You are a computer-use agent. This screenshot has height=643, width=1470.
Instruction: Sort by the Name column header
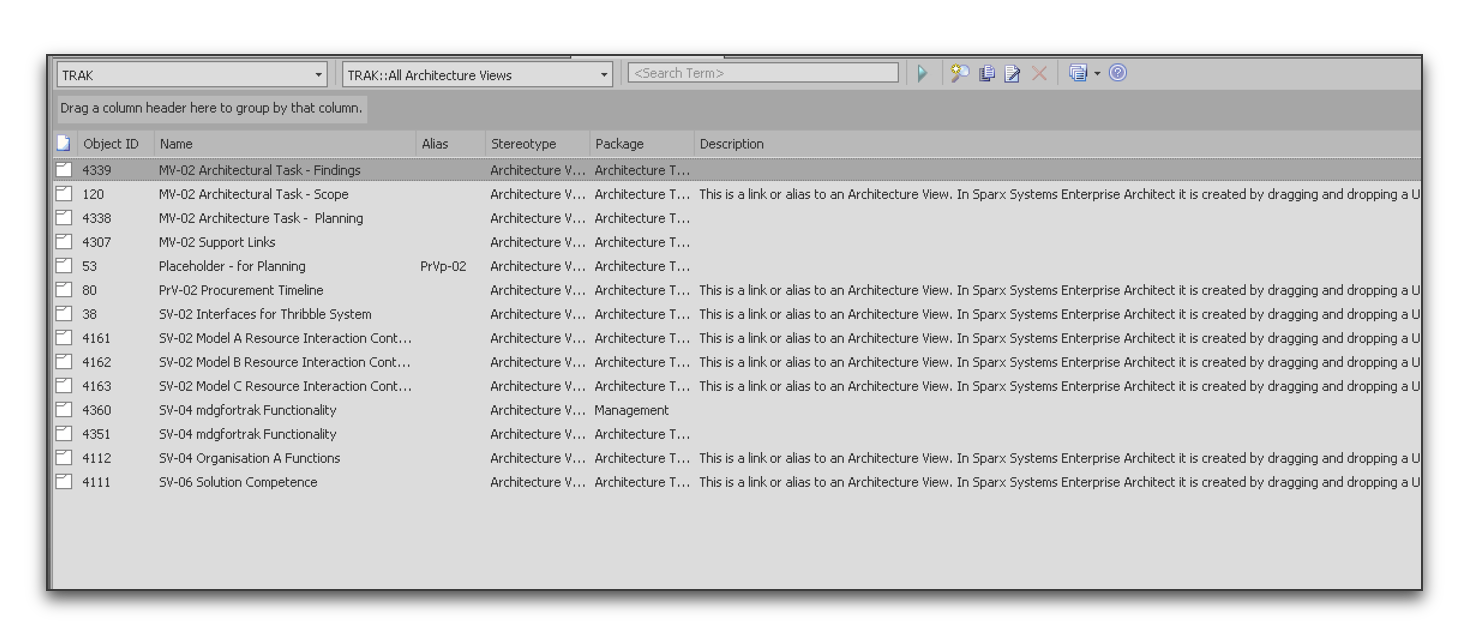(x=176, y=144)
